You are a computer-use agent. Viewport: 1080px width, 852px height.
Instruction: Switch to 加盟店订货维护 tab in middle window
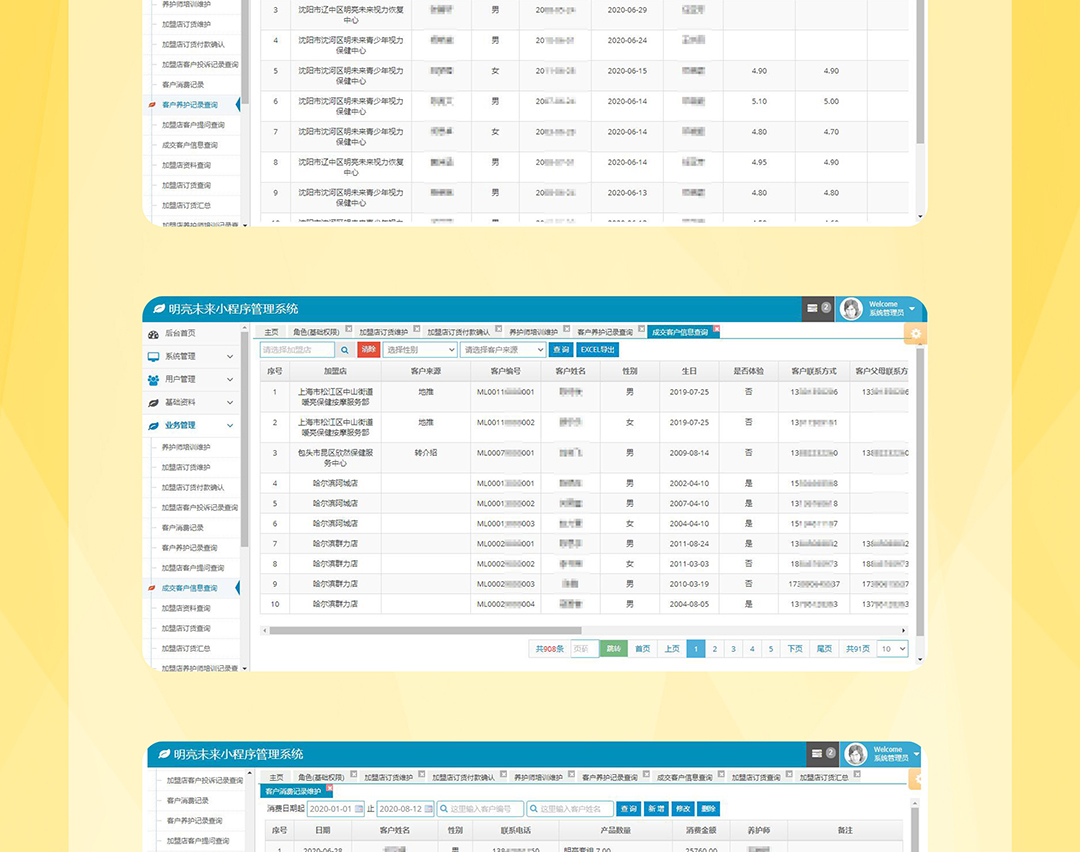(x=383, y=332)
